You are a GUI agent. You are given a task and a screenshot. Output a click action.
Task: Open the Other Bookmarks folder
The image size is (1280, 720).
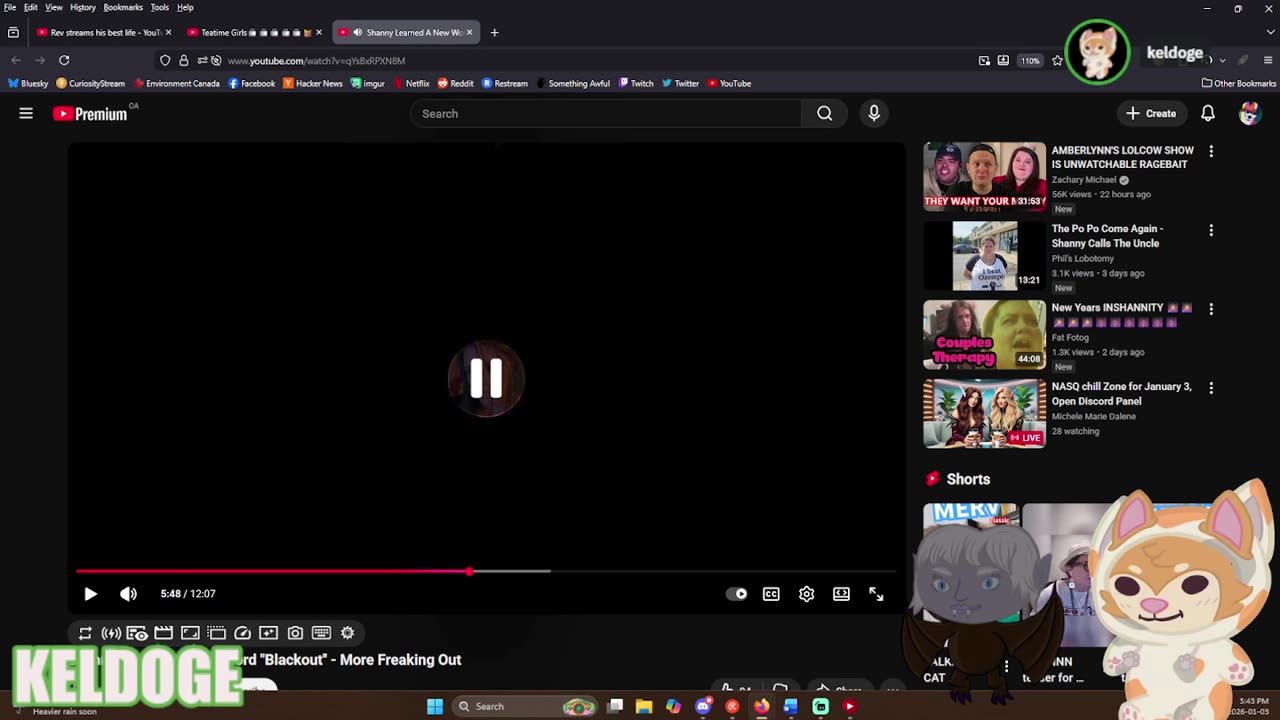(x=1239, y=84)
